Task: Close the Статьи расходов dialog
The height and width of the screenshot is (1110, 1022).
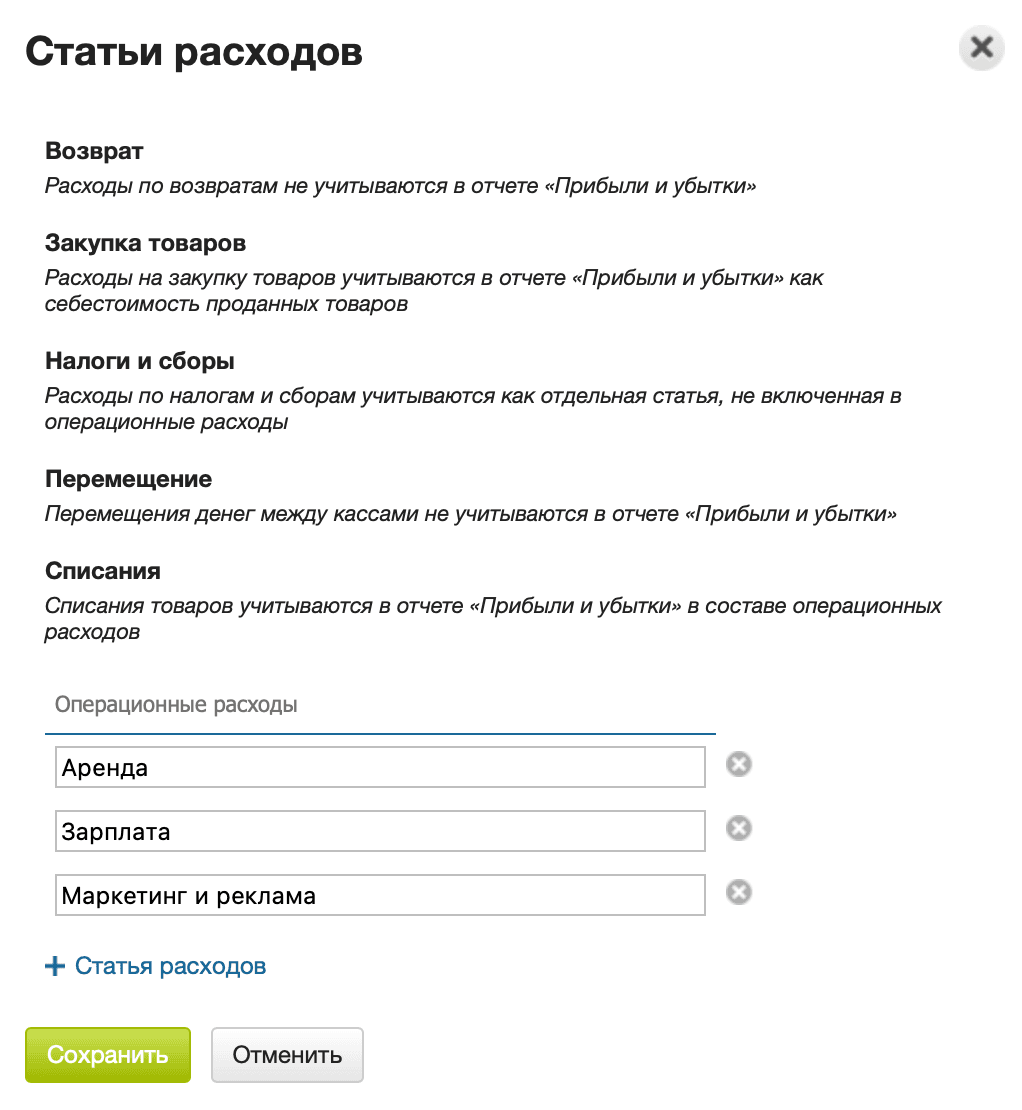Action: pos(981,47)
